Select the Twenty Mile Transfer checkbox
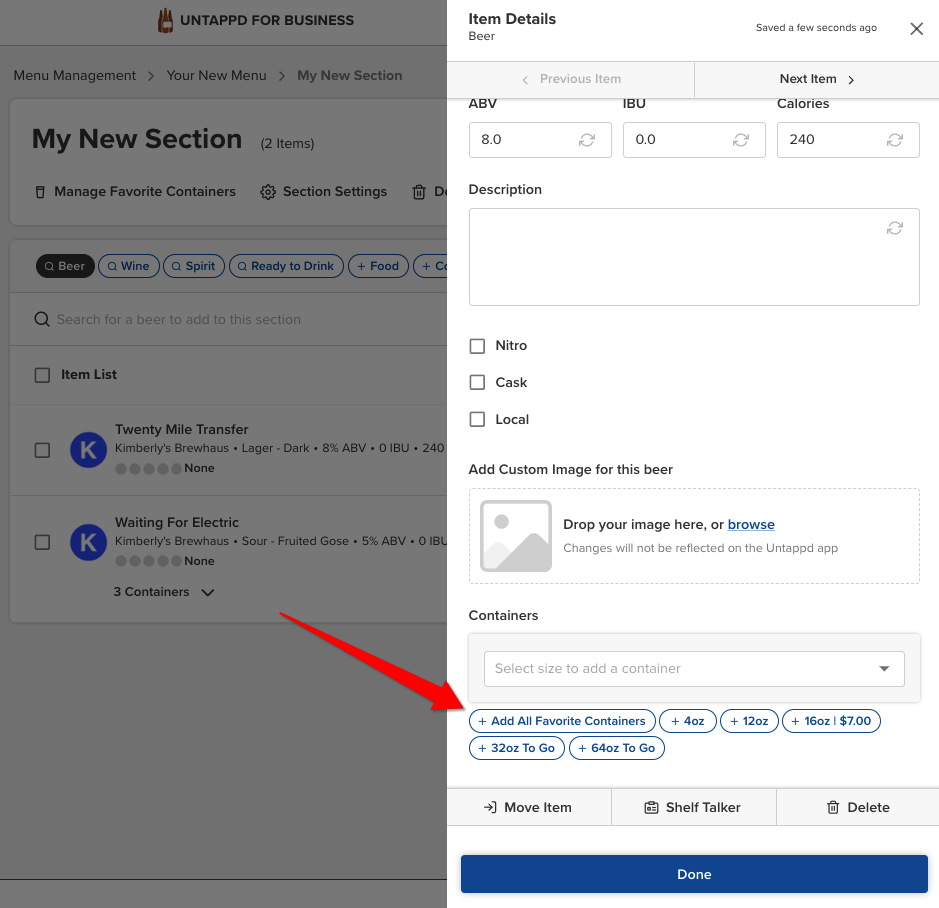Viewport: 939px width, 908px height. (x=42, y=450)
